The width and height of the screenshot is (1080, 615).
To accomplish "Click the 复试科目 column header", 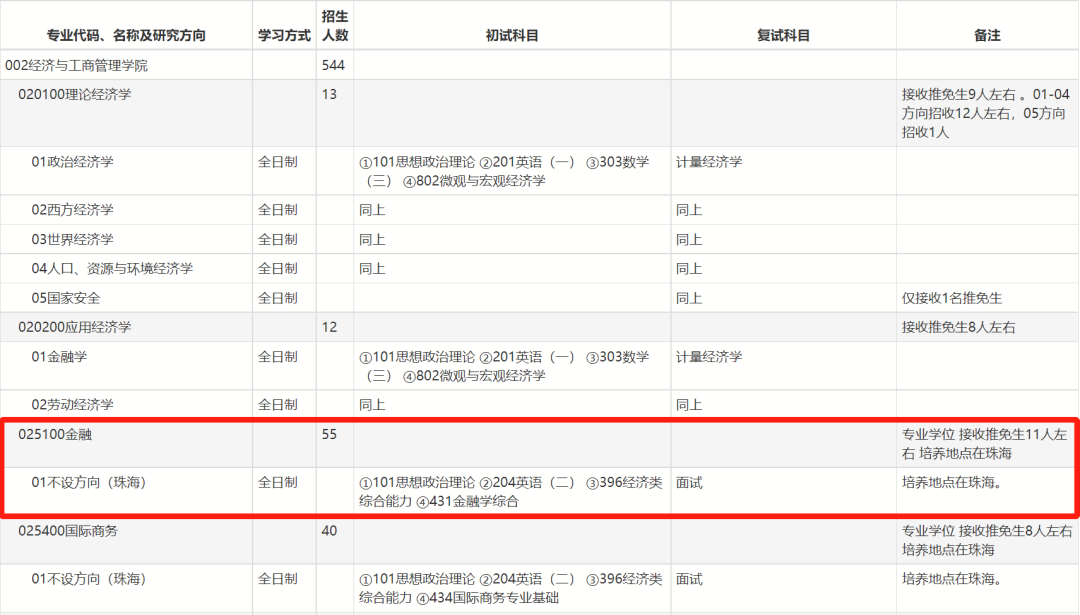I will 783,36.
